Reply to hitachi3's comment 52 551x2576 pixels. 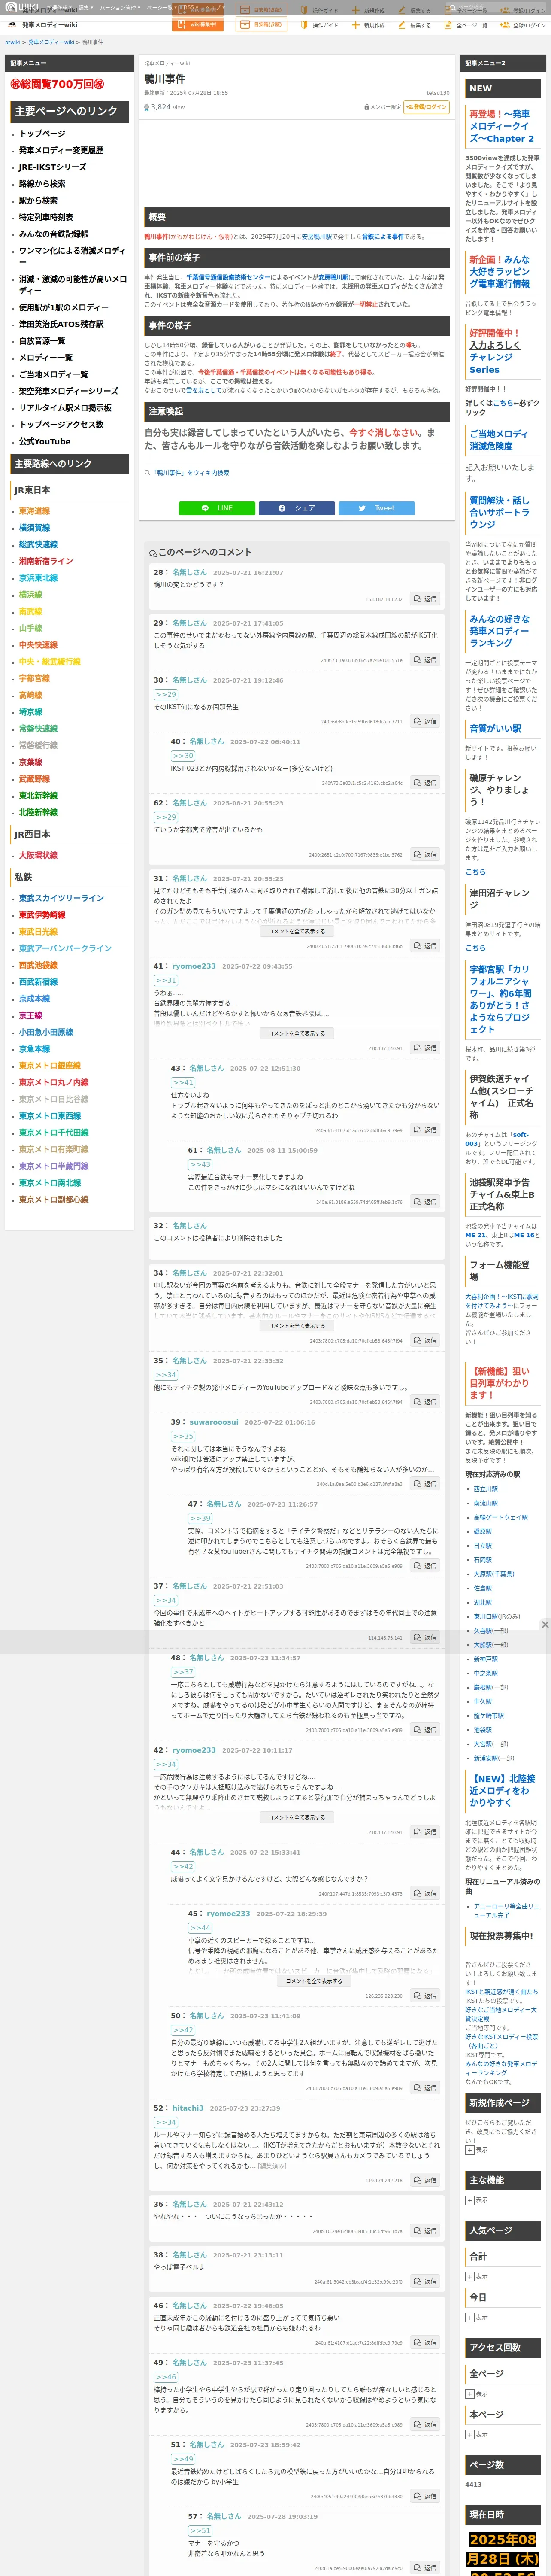pos(425,2181)
